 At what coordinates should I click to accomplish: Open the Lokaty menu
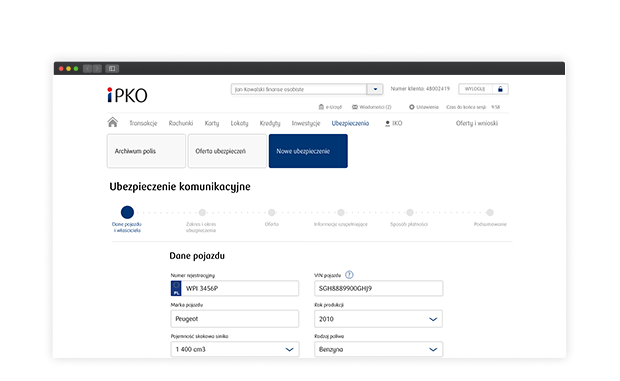240,123
